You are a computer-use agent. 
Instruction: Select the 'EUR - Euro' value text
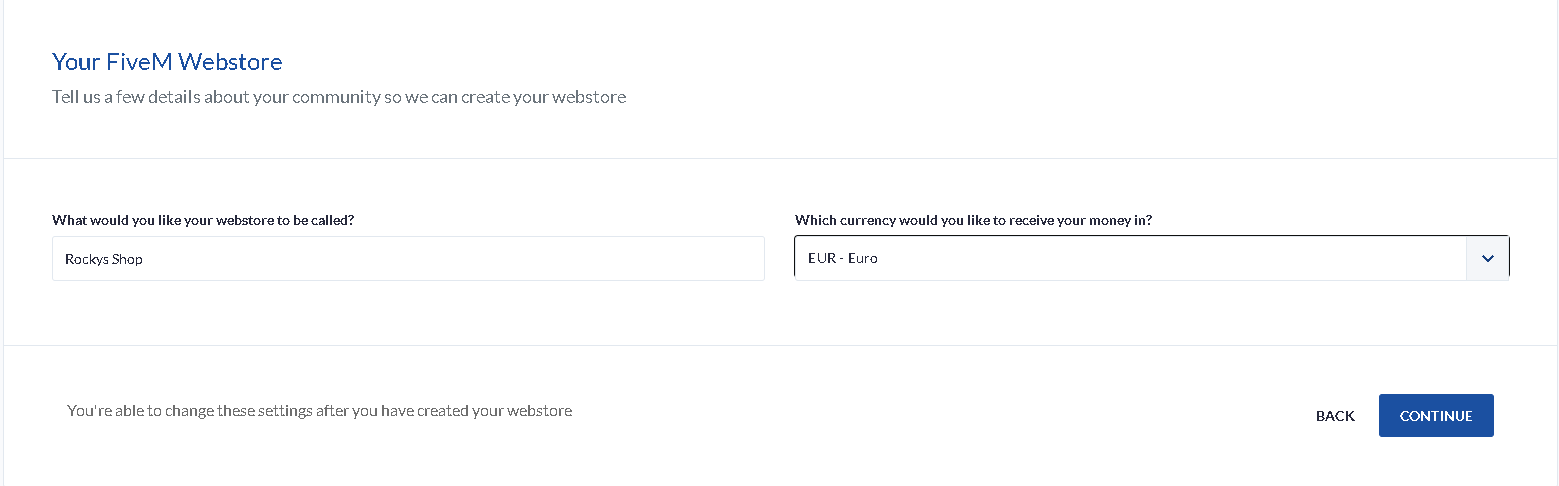pyautogui.click(x=842, y=258)
